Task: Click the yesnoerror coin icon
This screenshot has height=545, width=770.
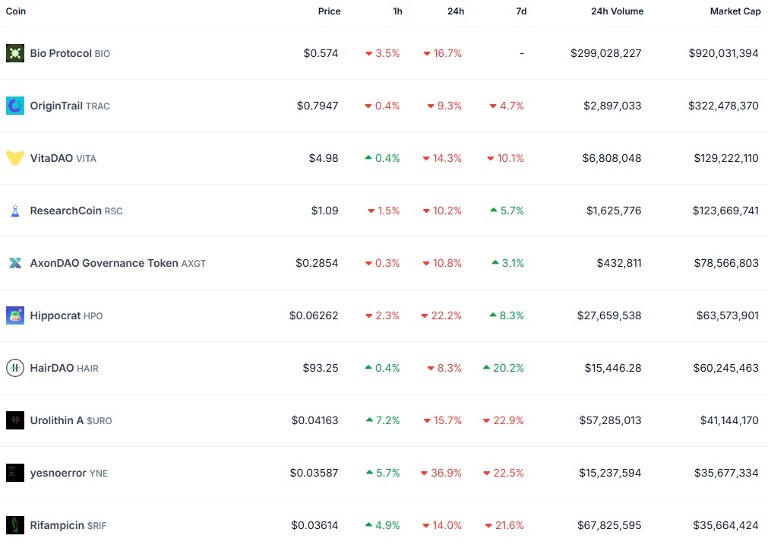Action: tap(15, 473)
